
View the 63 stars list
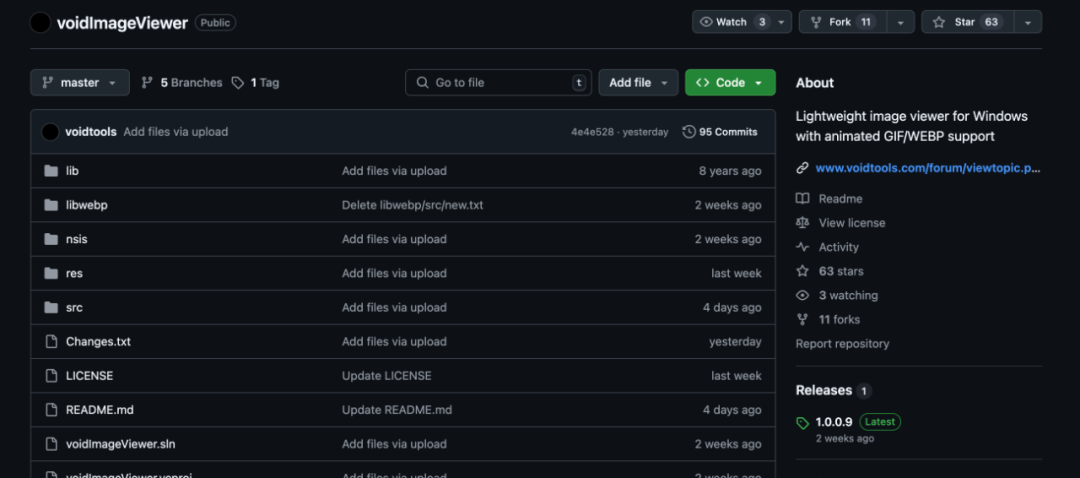841,271
